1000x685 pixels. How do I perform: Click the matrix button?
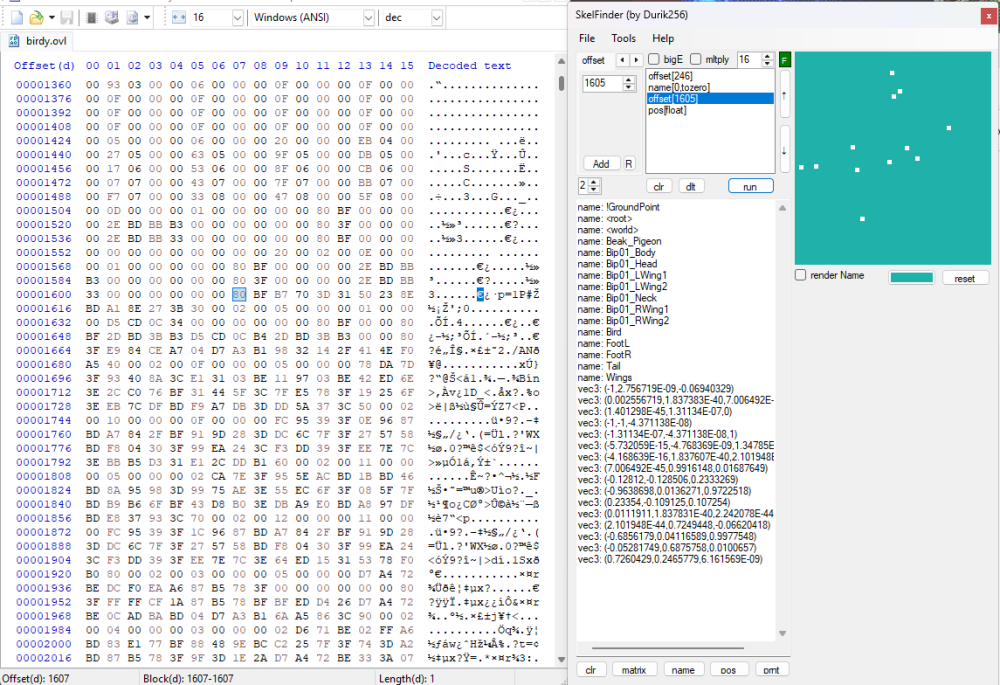(634, 670)
